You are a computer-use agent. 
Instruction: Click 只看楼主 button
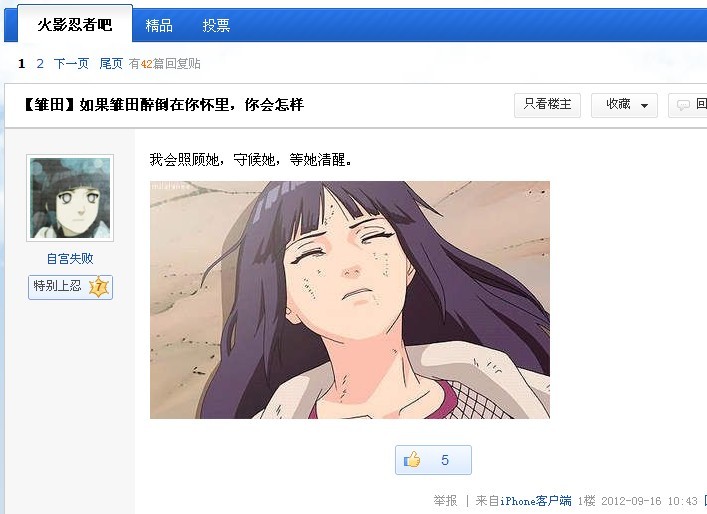click(x=547, y=105)
